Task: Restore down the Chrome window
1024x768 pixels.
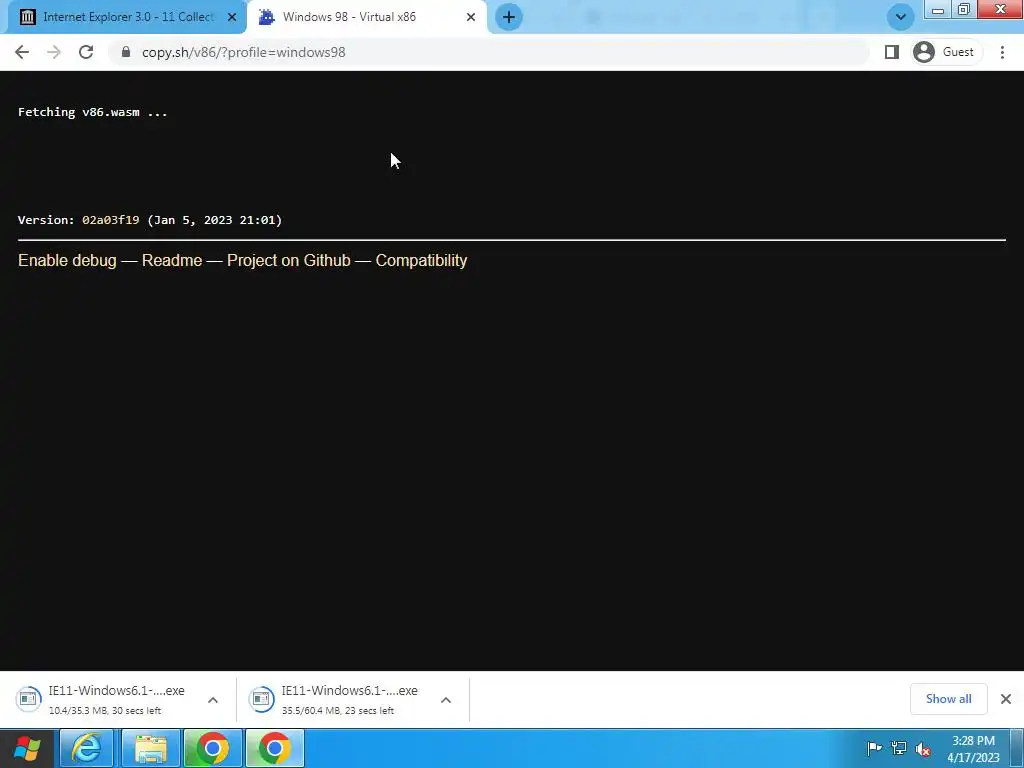Action: [x=964, y=9]
